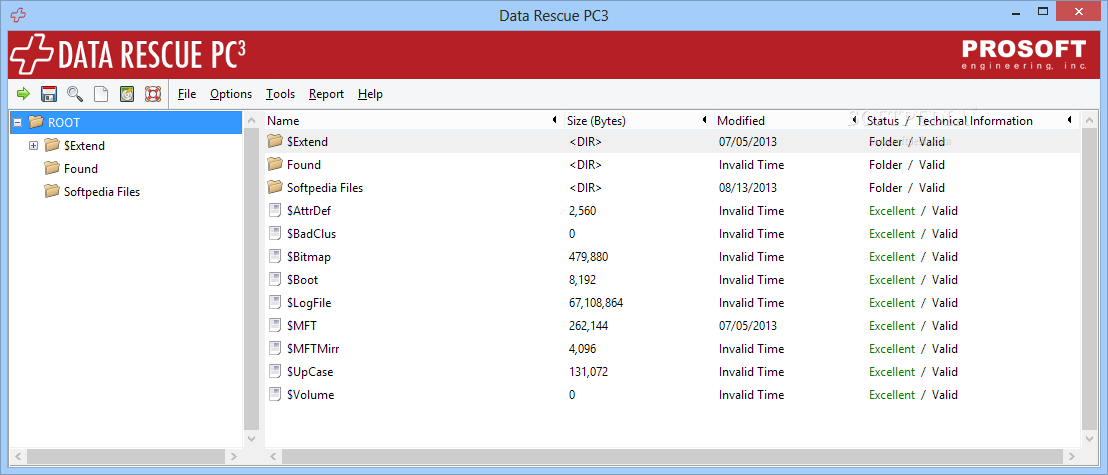Select $Extend label in the folder tree

coord(84,146)
